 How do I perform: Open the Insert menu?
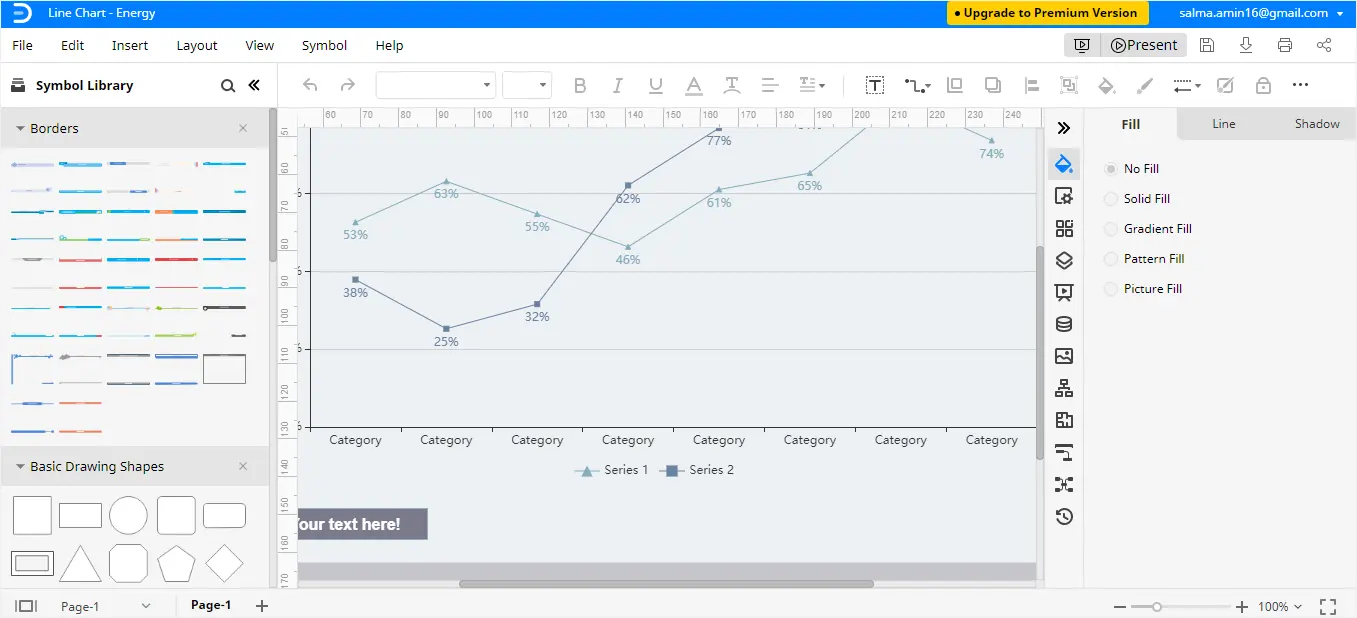tap(130, 45)
